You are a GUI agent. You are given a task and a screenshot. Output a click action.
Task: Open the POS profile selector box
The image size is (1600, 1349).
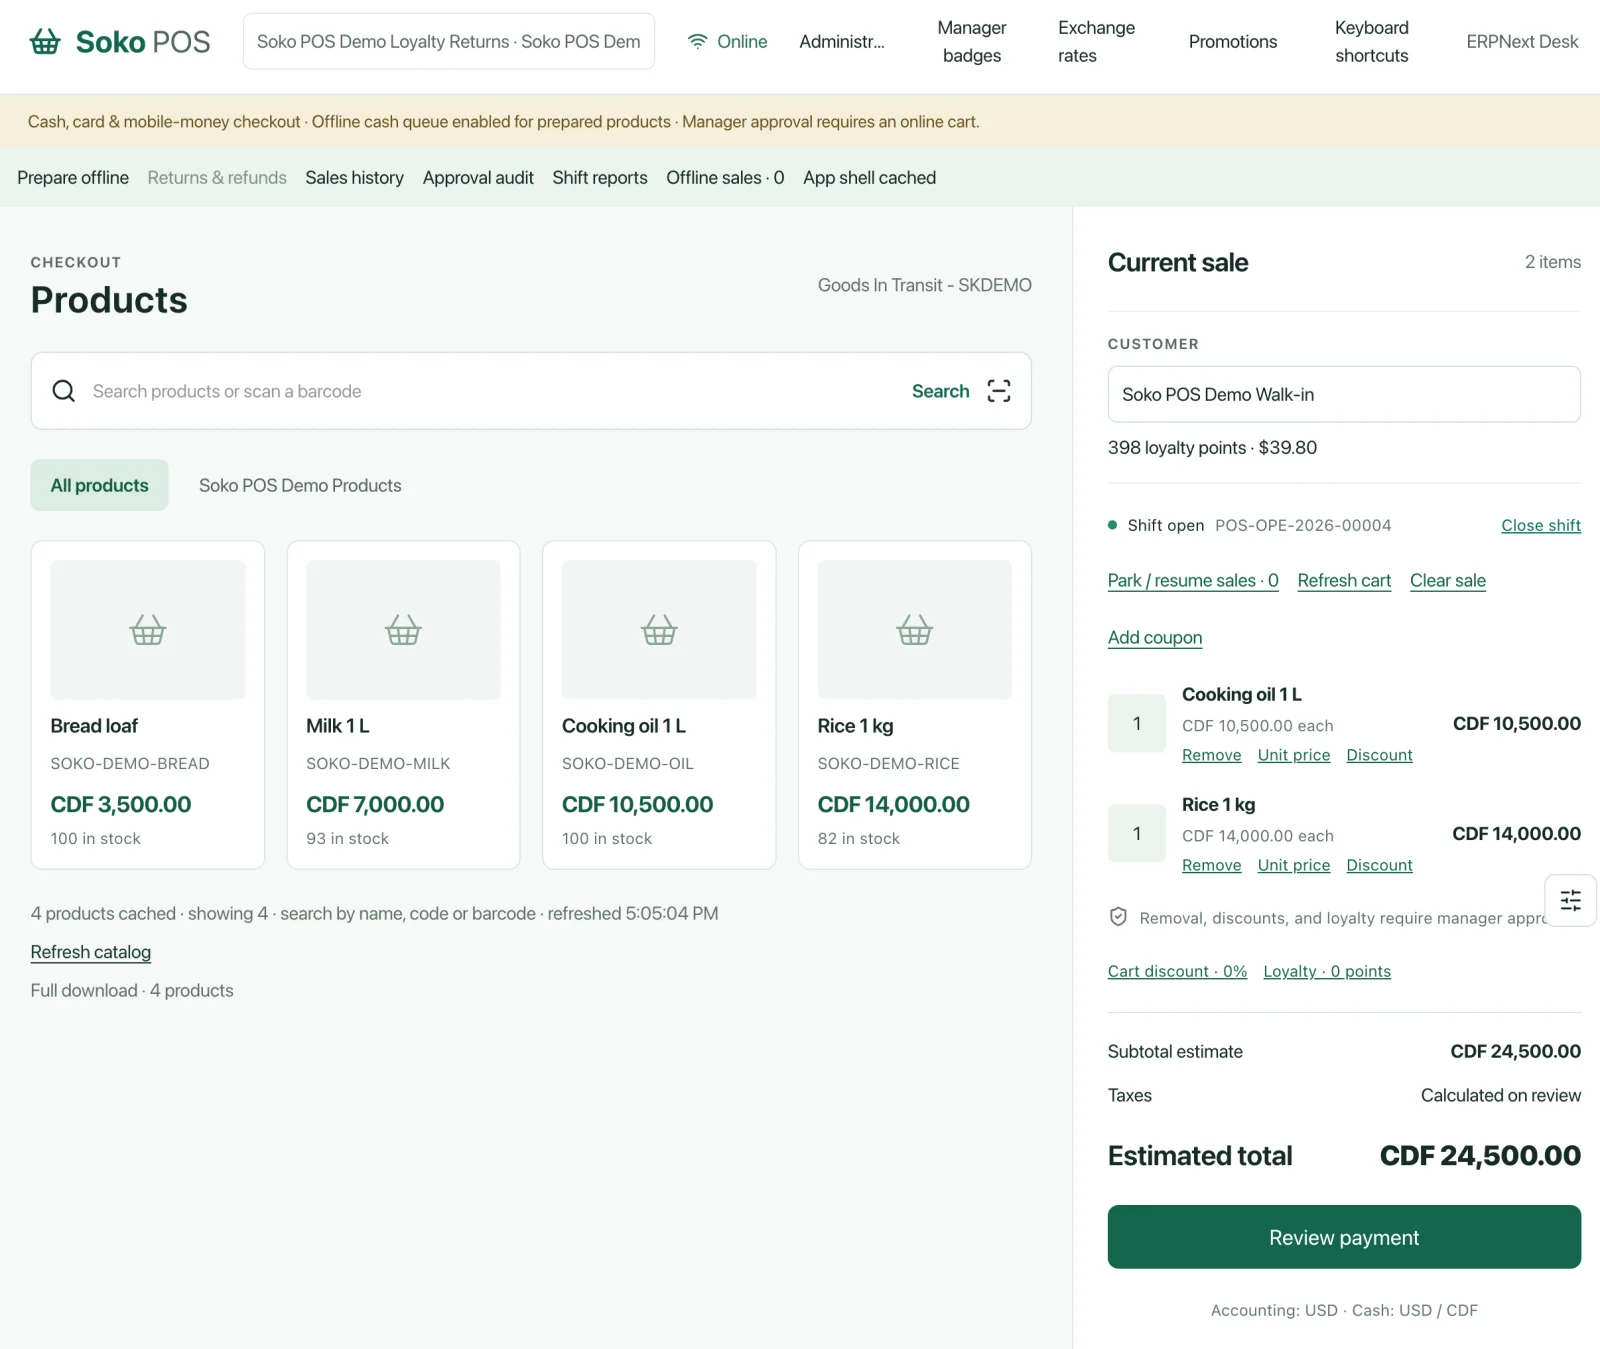[x=449, y=41]
